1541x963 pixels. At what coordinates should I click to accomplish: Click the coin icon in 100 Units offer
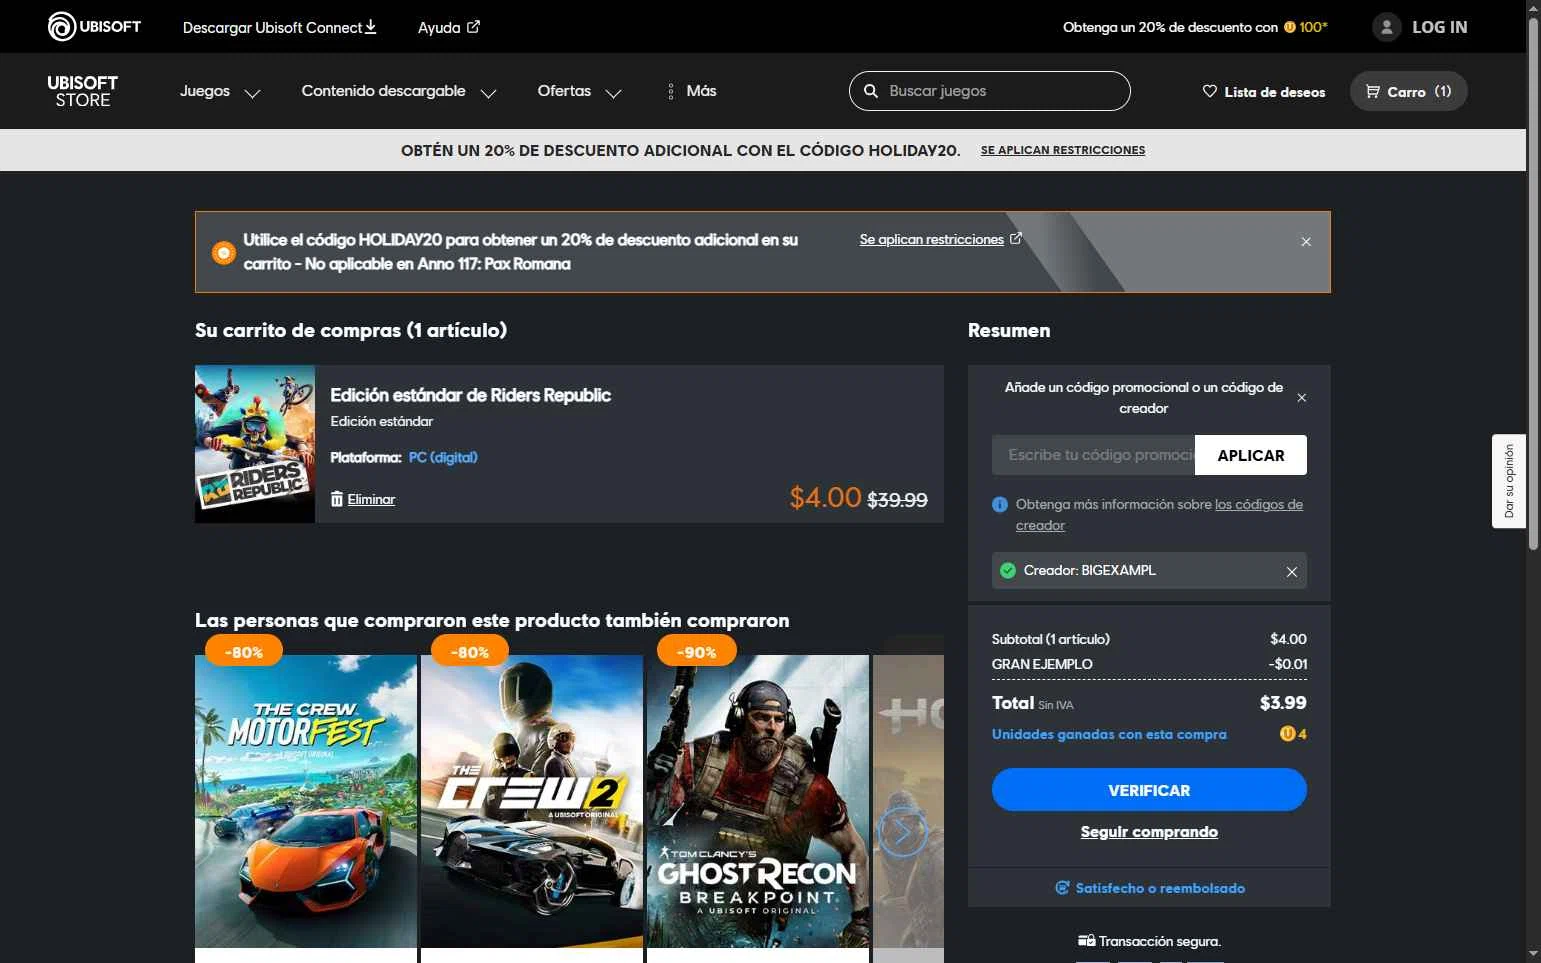[1289, 27]
